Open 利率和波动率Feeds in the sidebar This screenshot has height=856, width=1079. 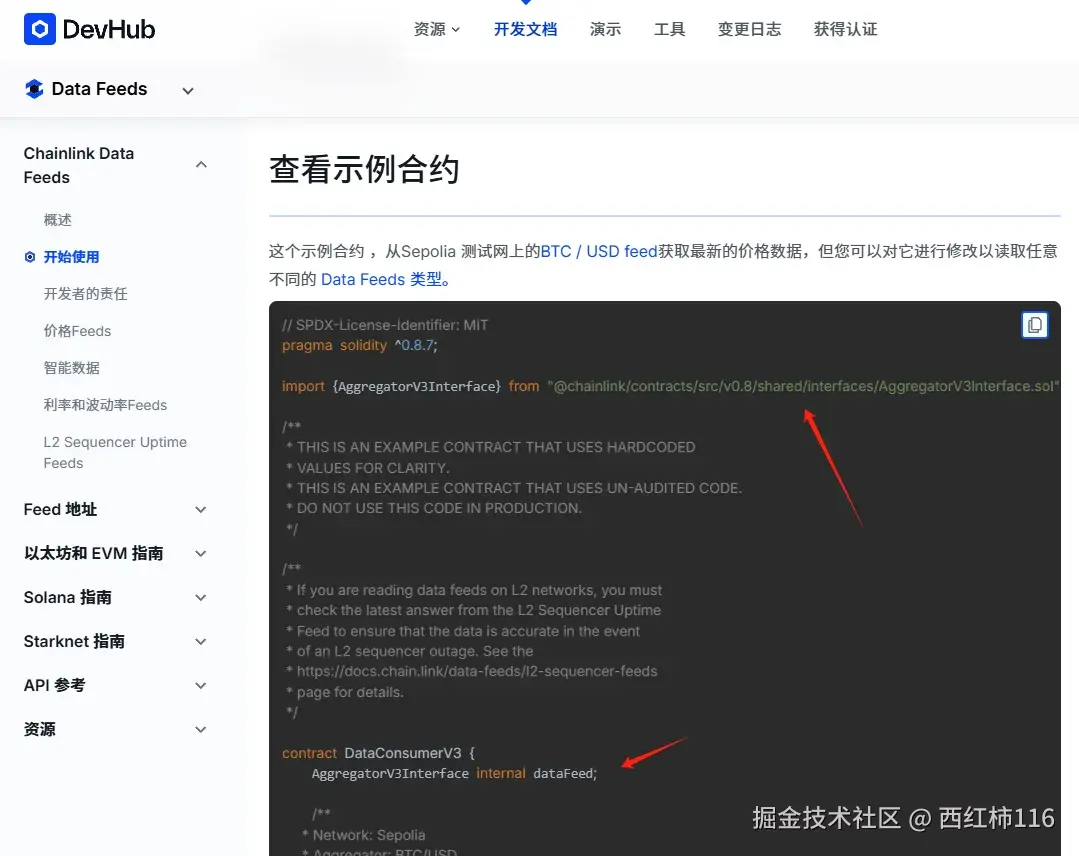click(x=105, y=405)
